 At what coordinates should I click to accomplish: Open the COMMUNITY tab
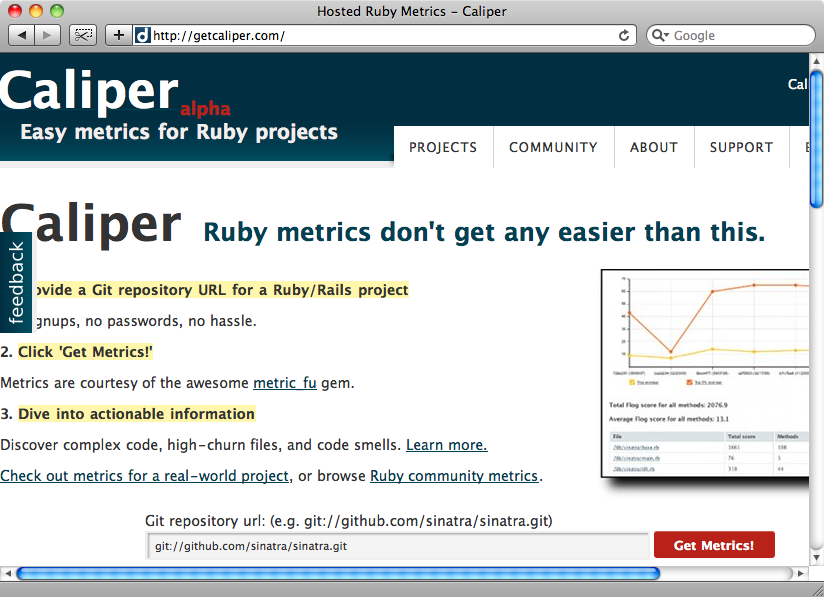(x=553, y=147)
